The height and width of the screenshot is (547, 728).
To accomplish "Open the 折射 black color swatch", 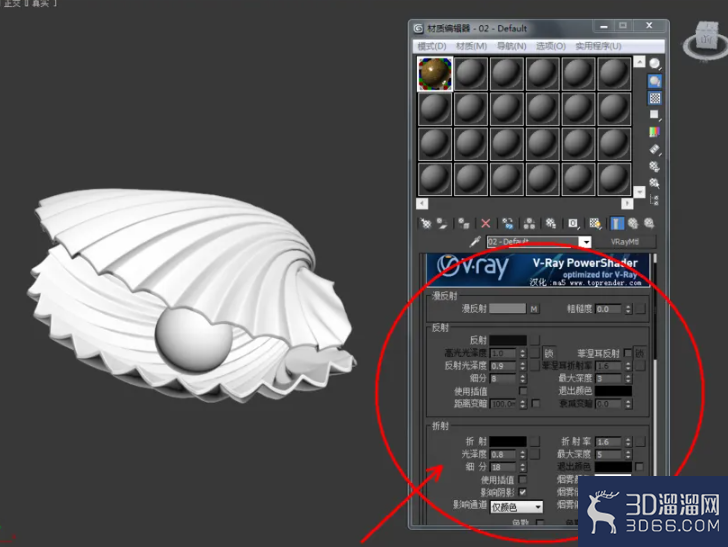I will click(507, 441).
